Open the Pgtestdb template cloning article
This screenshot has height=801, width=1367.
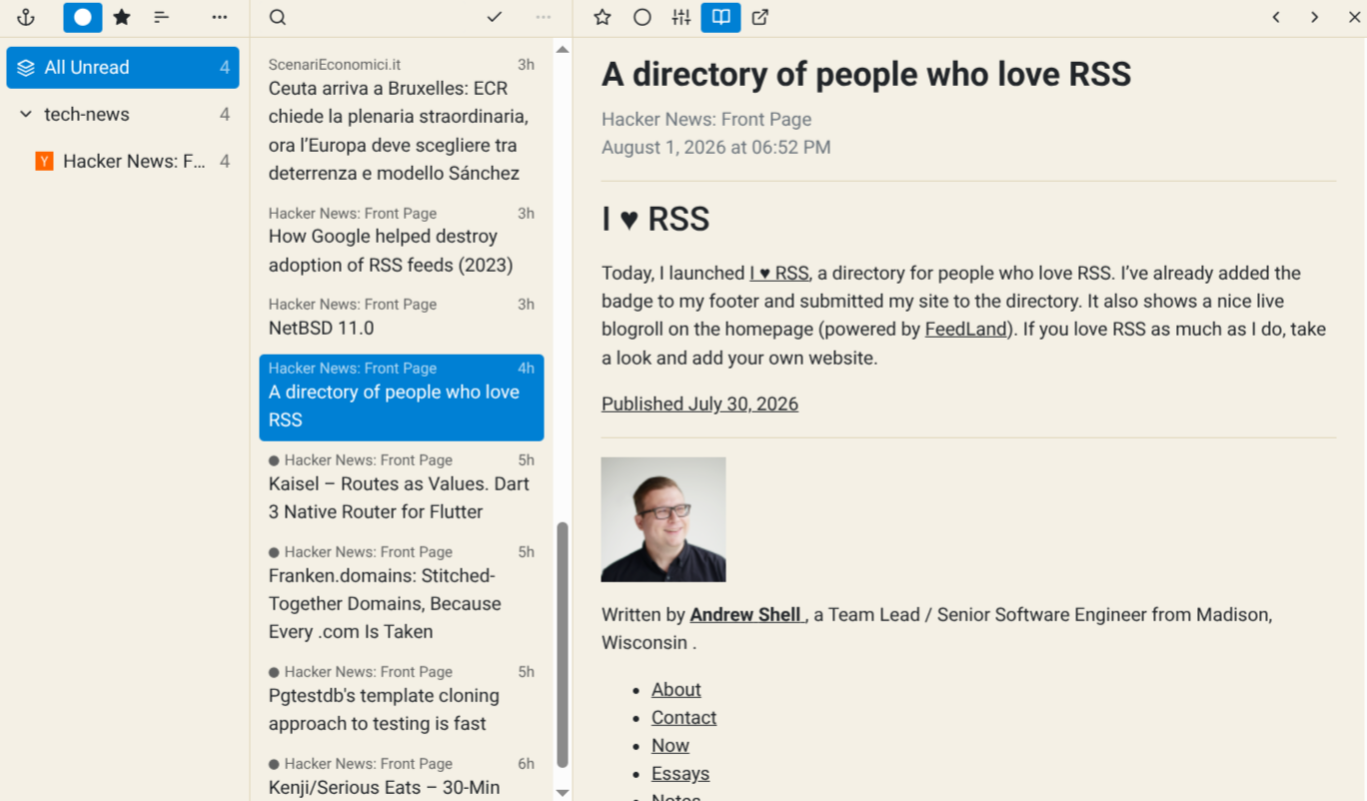coord(401,698)
